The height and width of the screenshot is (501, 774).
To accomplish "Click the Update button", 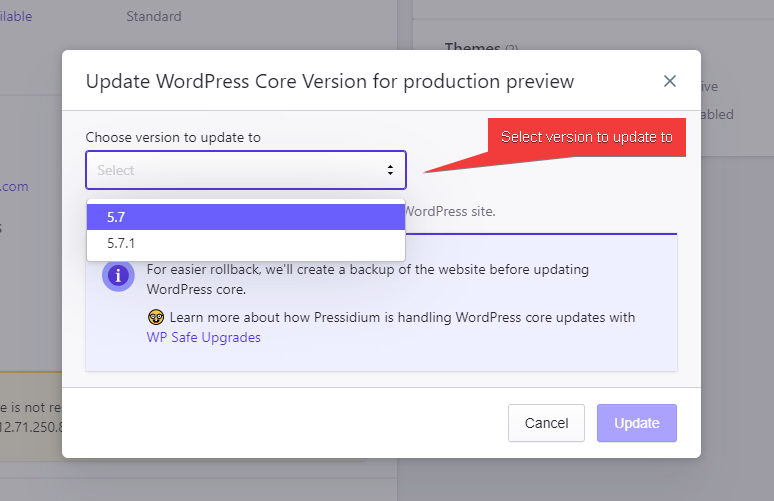I will click(x=637, y=423).
